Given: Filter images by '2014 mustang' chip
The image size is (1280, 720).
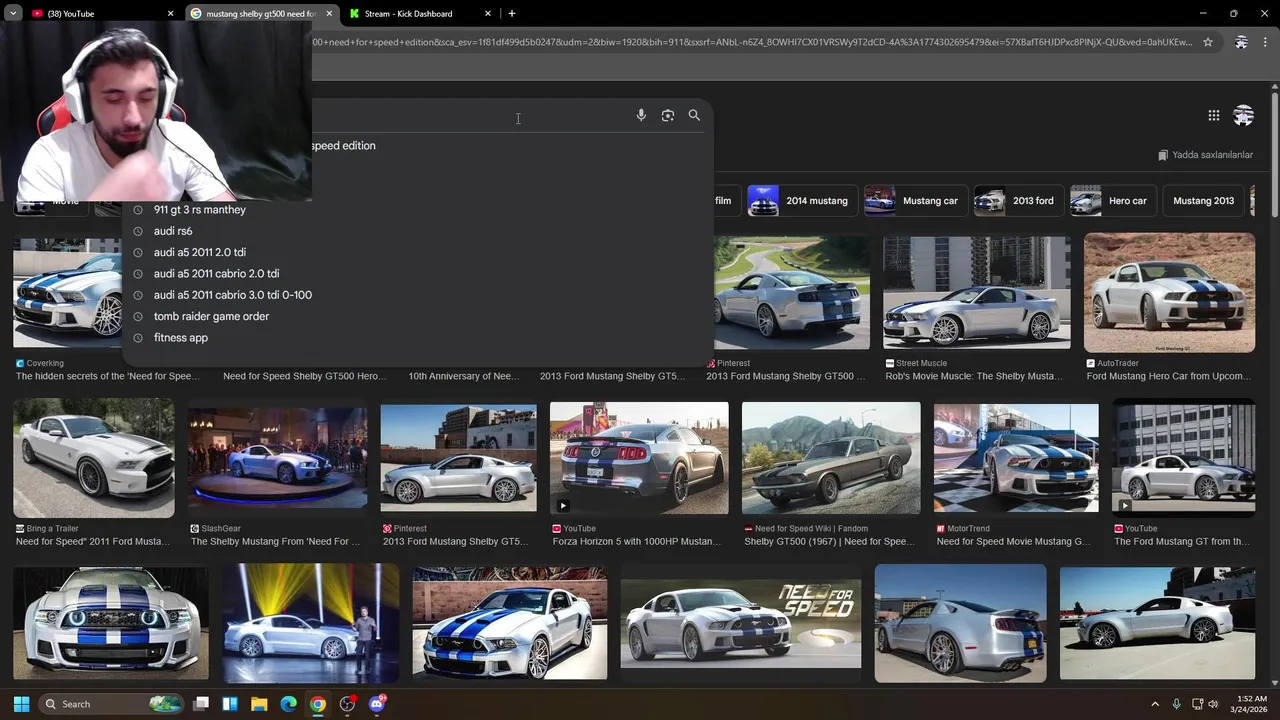Looking at the screenshot, I should click(802, 201).
